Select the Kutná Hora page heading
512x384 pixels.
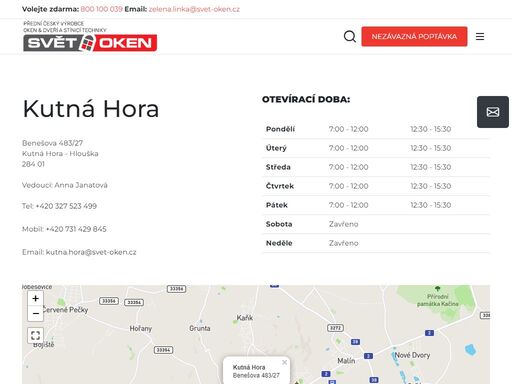click(x=91, y=109)
